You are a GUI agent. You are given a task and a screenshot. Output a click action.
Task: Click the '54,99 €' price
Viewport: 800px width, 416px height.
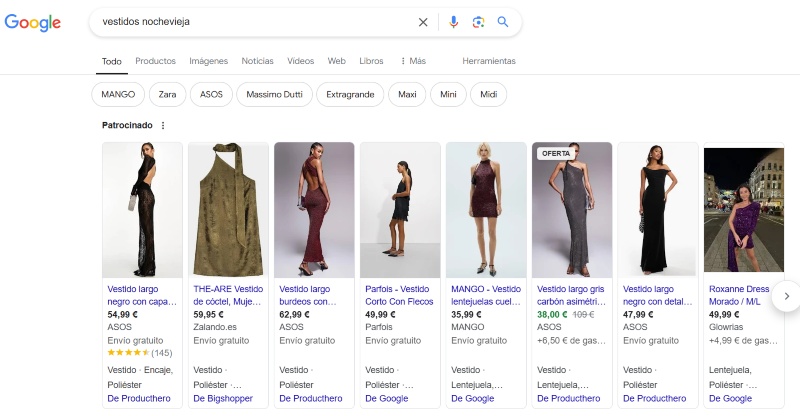(122, 314)
